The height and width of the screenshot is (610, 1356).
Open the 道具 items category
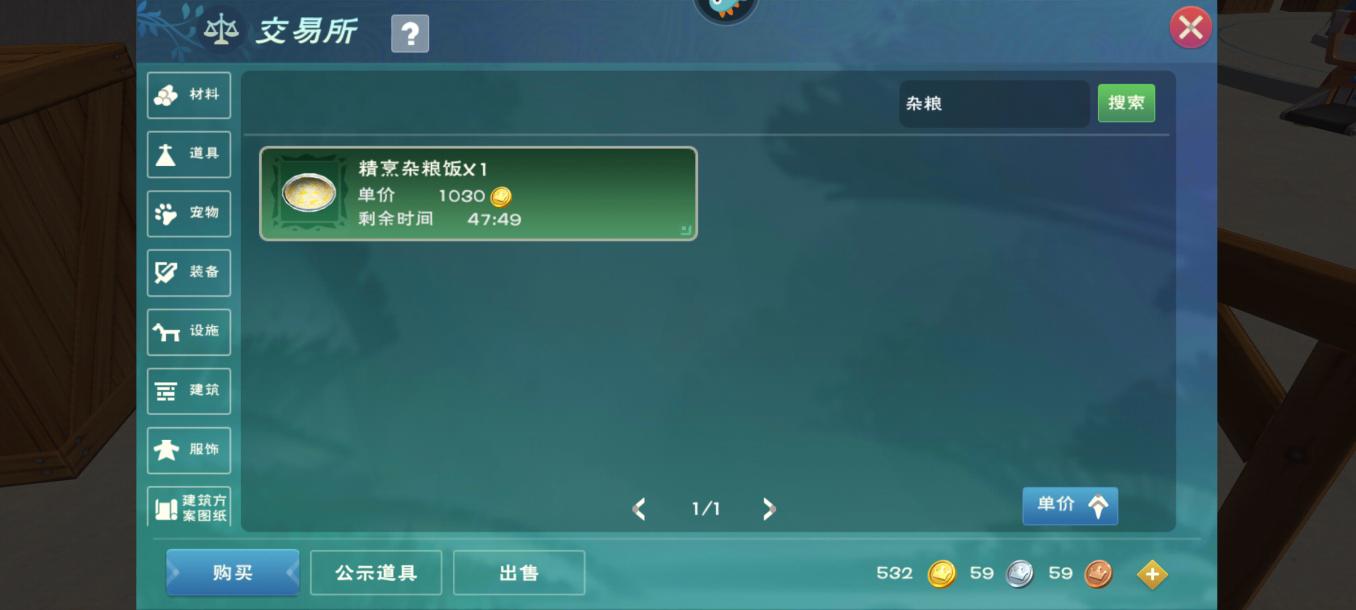tap(189, 154)
